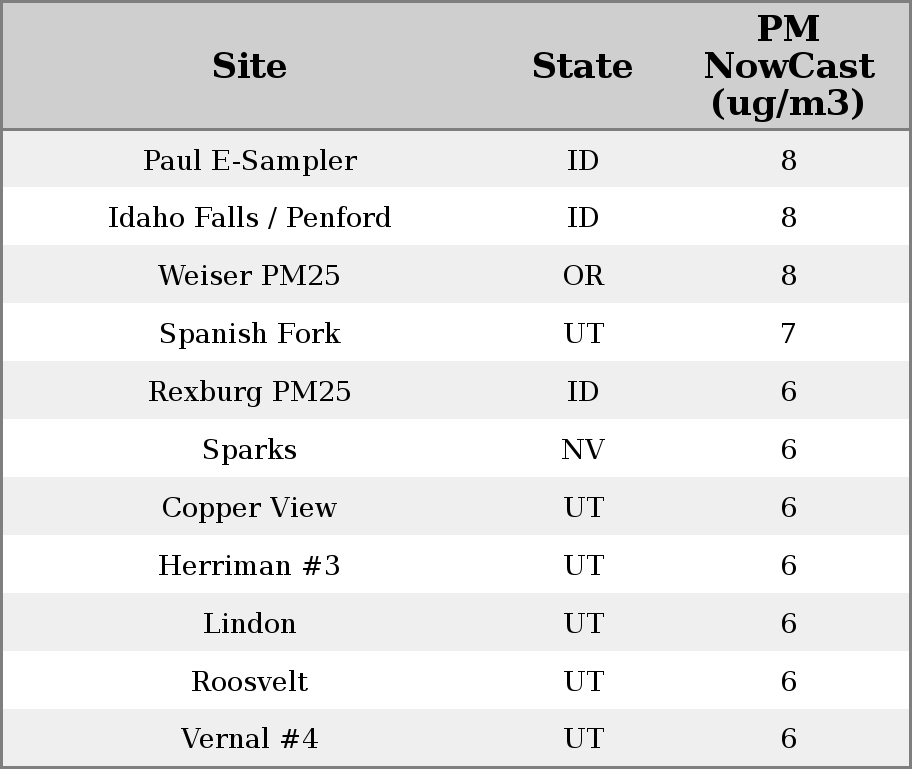The image size is (912, 769).
Task: Select the PM value 7 for Spanish Fork
Action: pyautogui.click(x=788, y=334)
